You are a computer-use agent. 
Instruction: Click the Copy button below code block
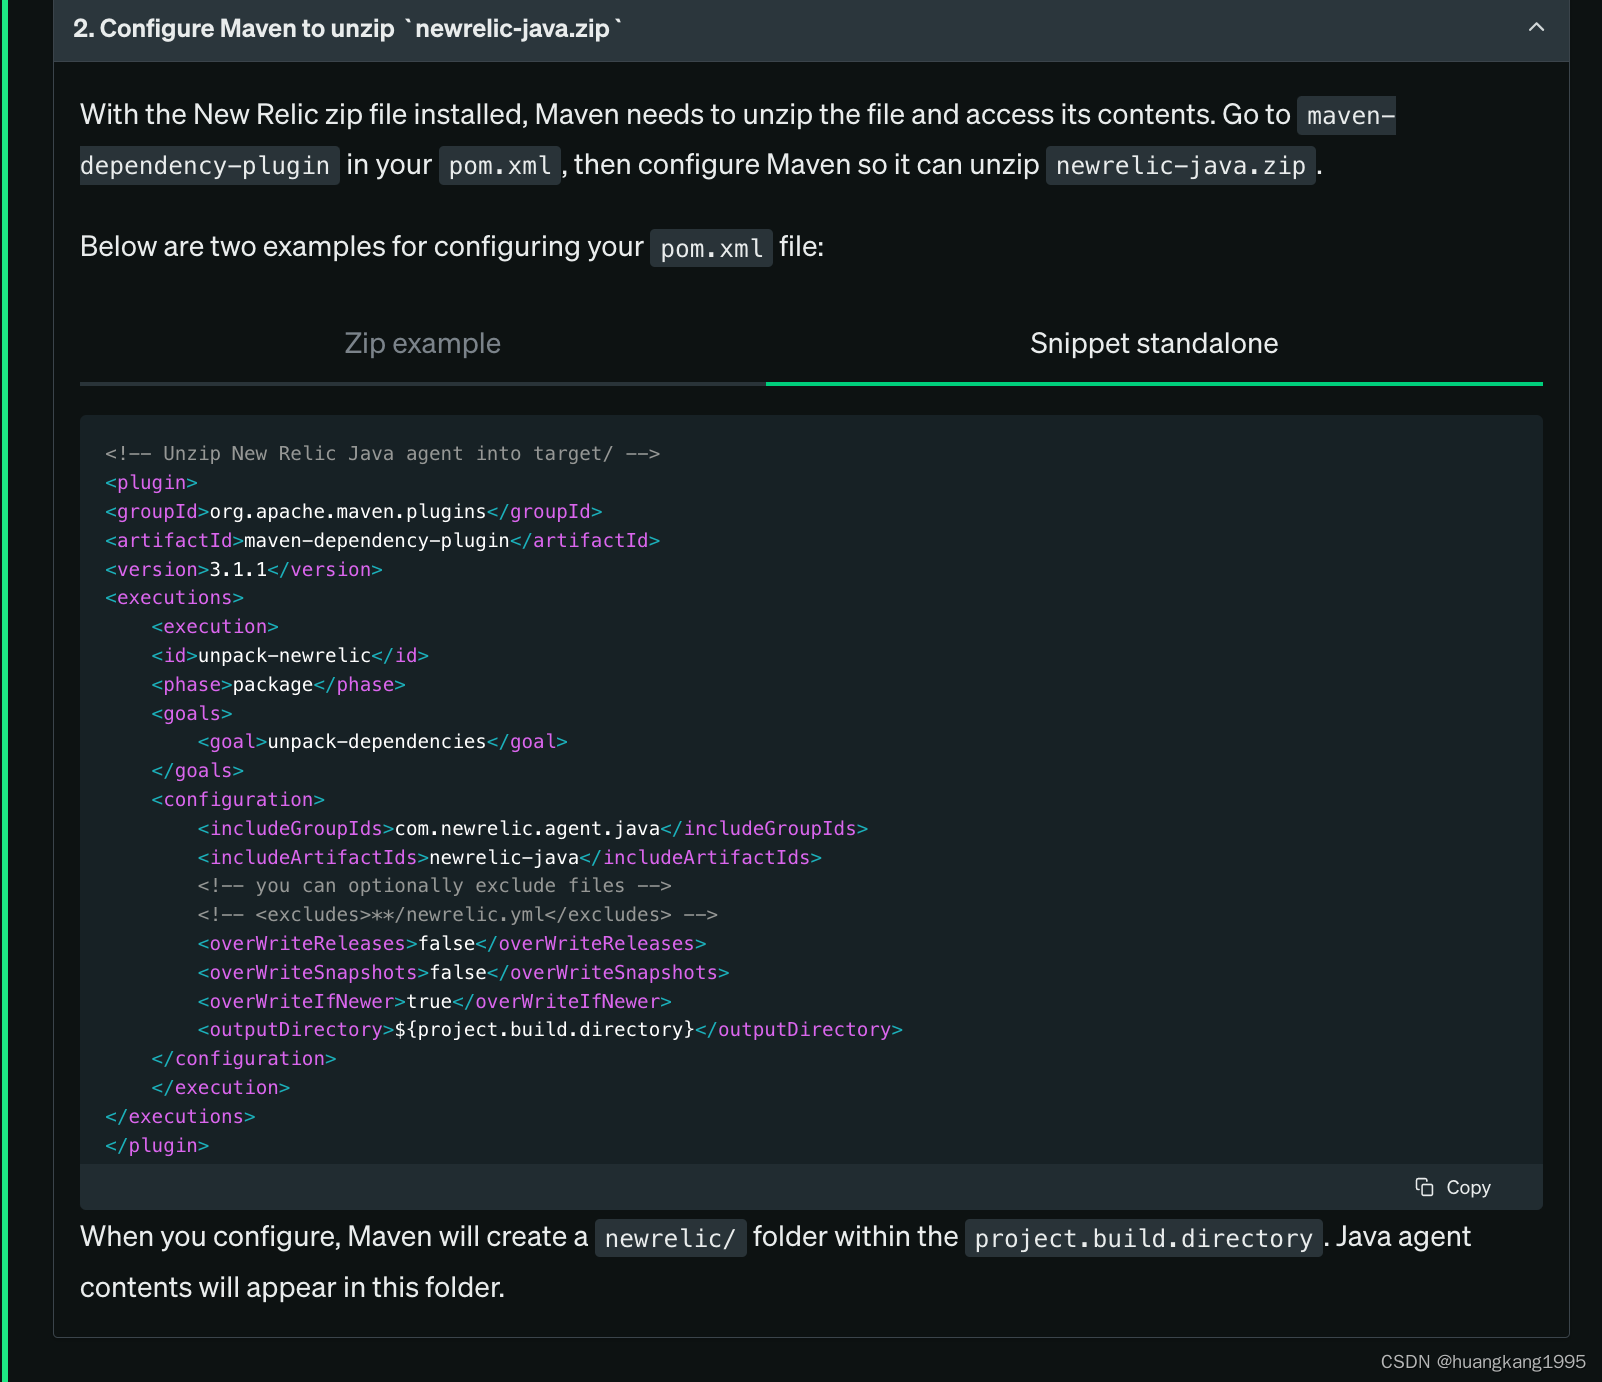coord(1453,1187)
